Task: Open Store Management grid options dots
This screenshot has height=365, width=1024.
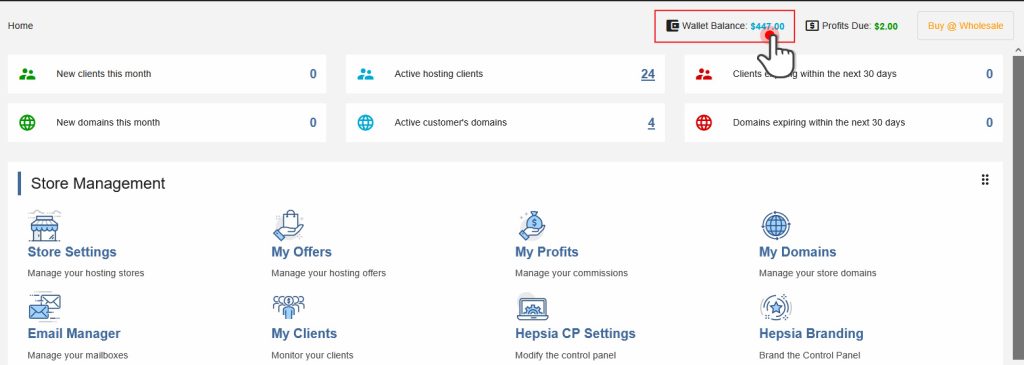Action: (x=985, y=180)
